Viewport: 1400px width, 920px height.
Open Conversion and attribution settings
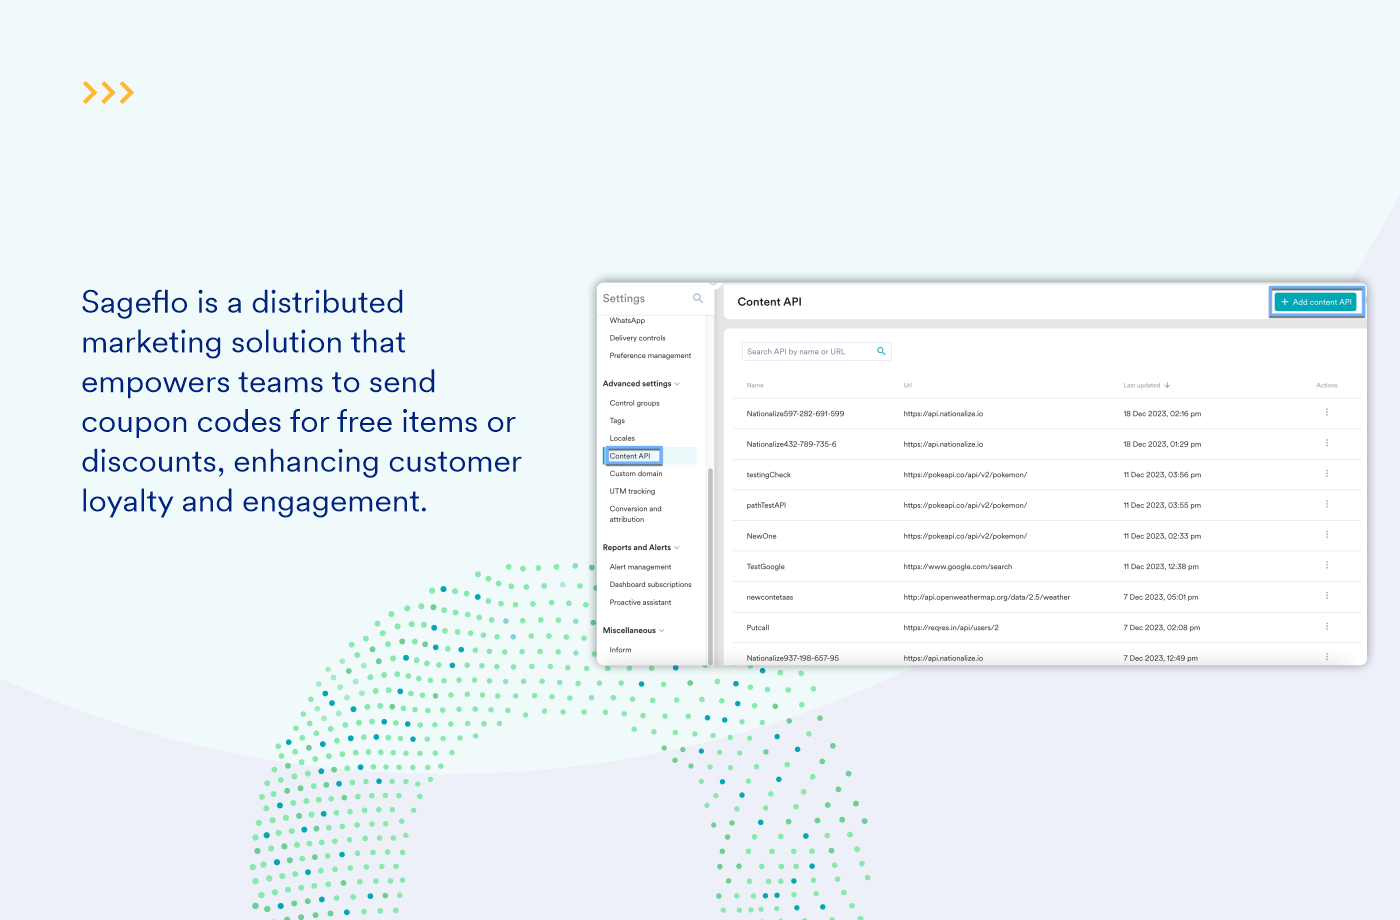point(635,514)
